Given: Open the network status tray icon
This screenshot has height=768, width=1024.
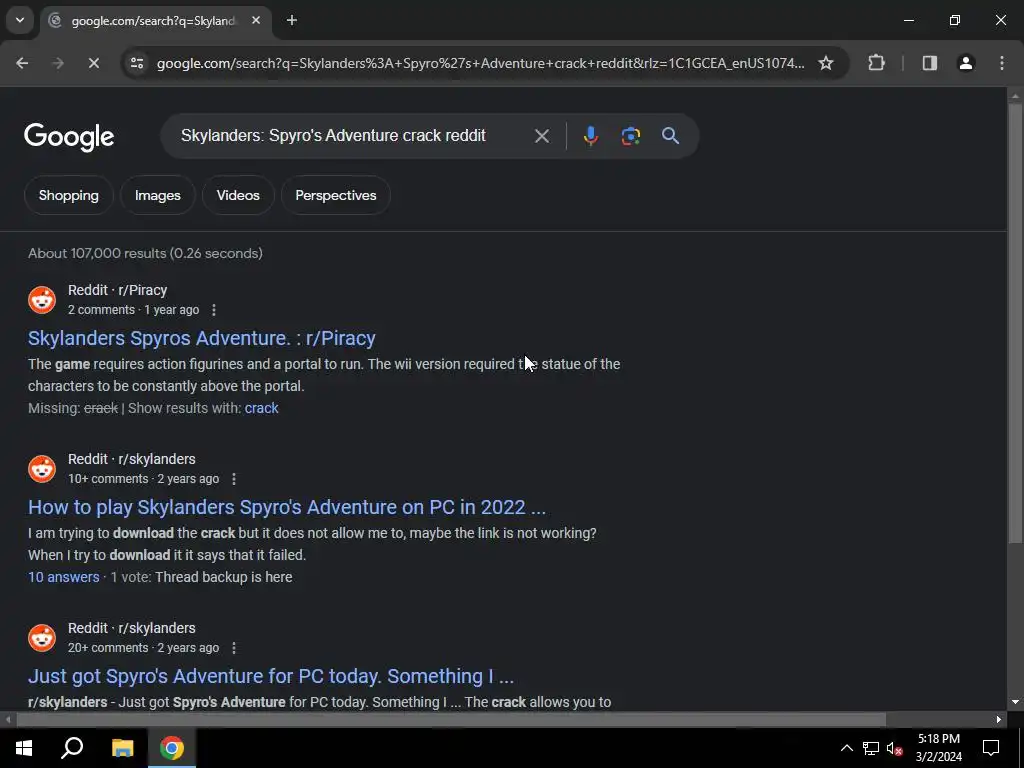Looking at the screenshot, I should coord(871,748).
